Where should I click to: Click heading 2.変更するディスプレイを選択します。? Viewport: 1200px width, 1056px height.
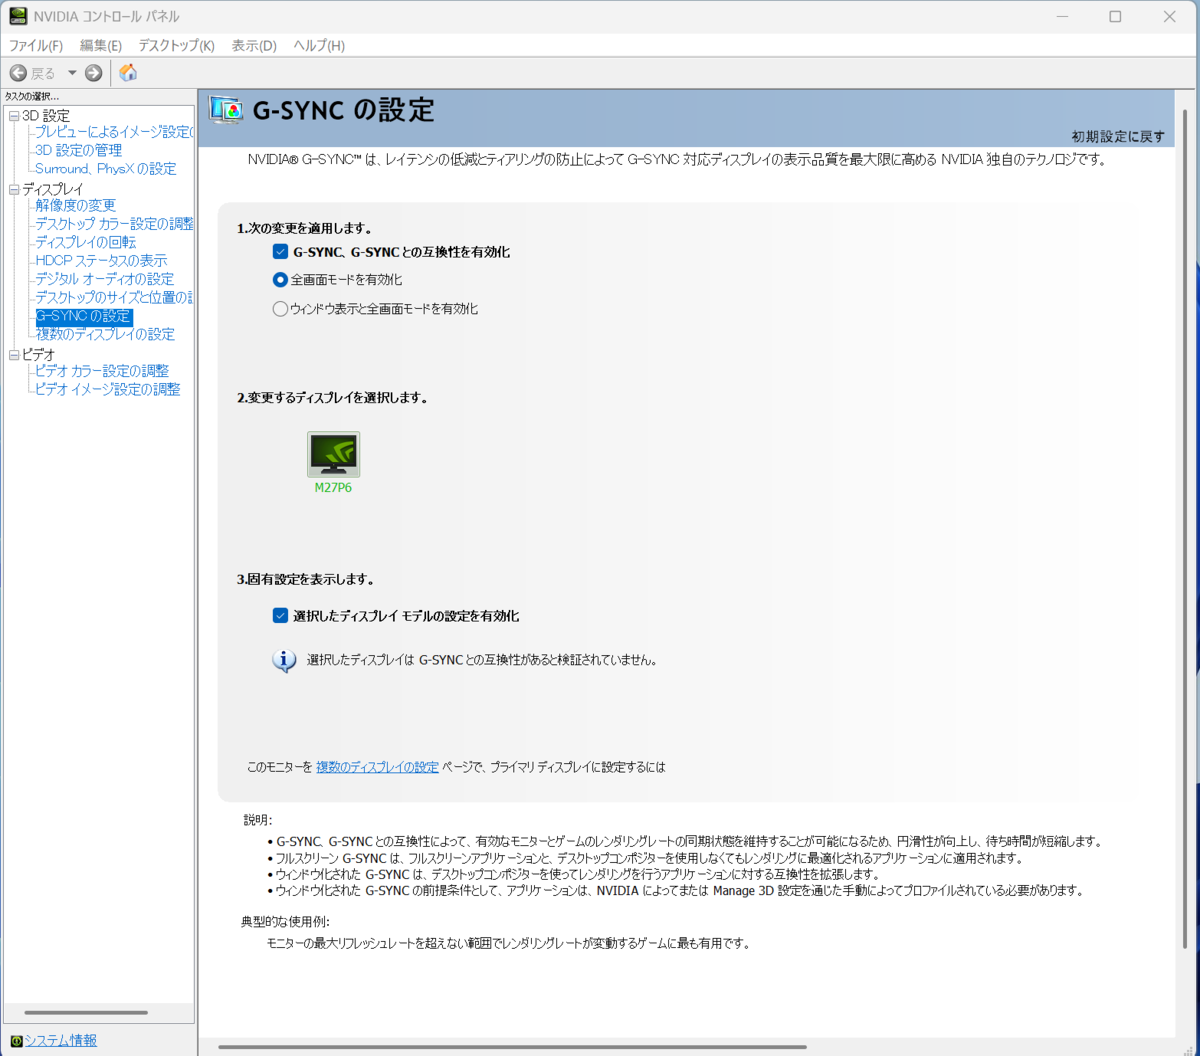pos(332,397)
